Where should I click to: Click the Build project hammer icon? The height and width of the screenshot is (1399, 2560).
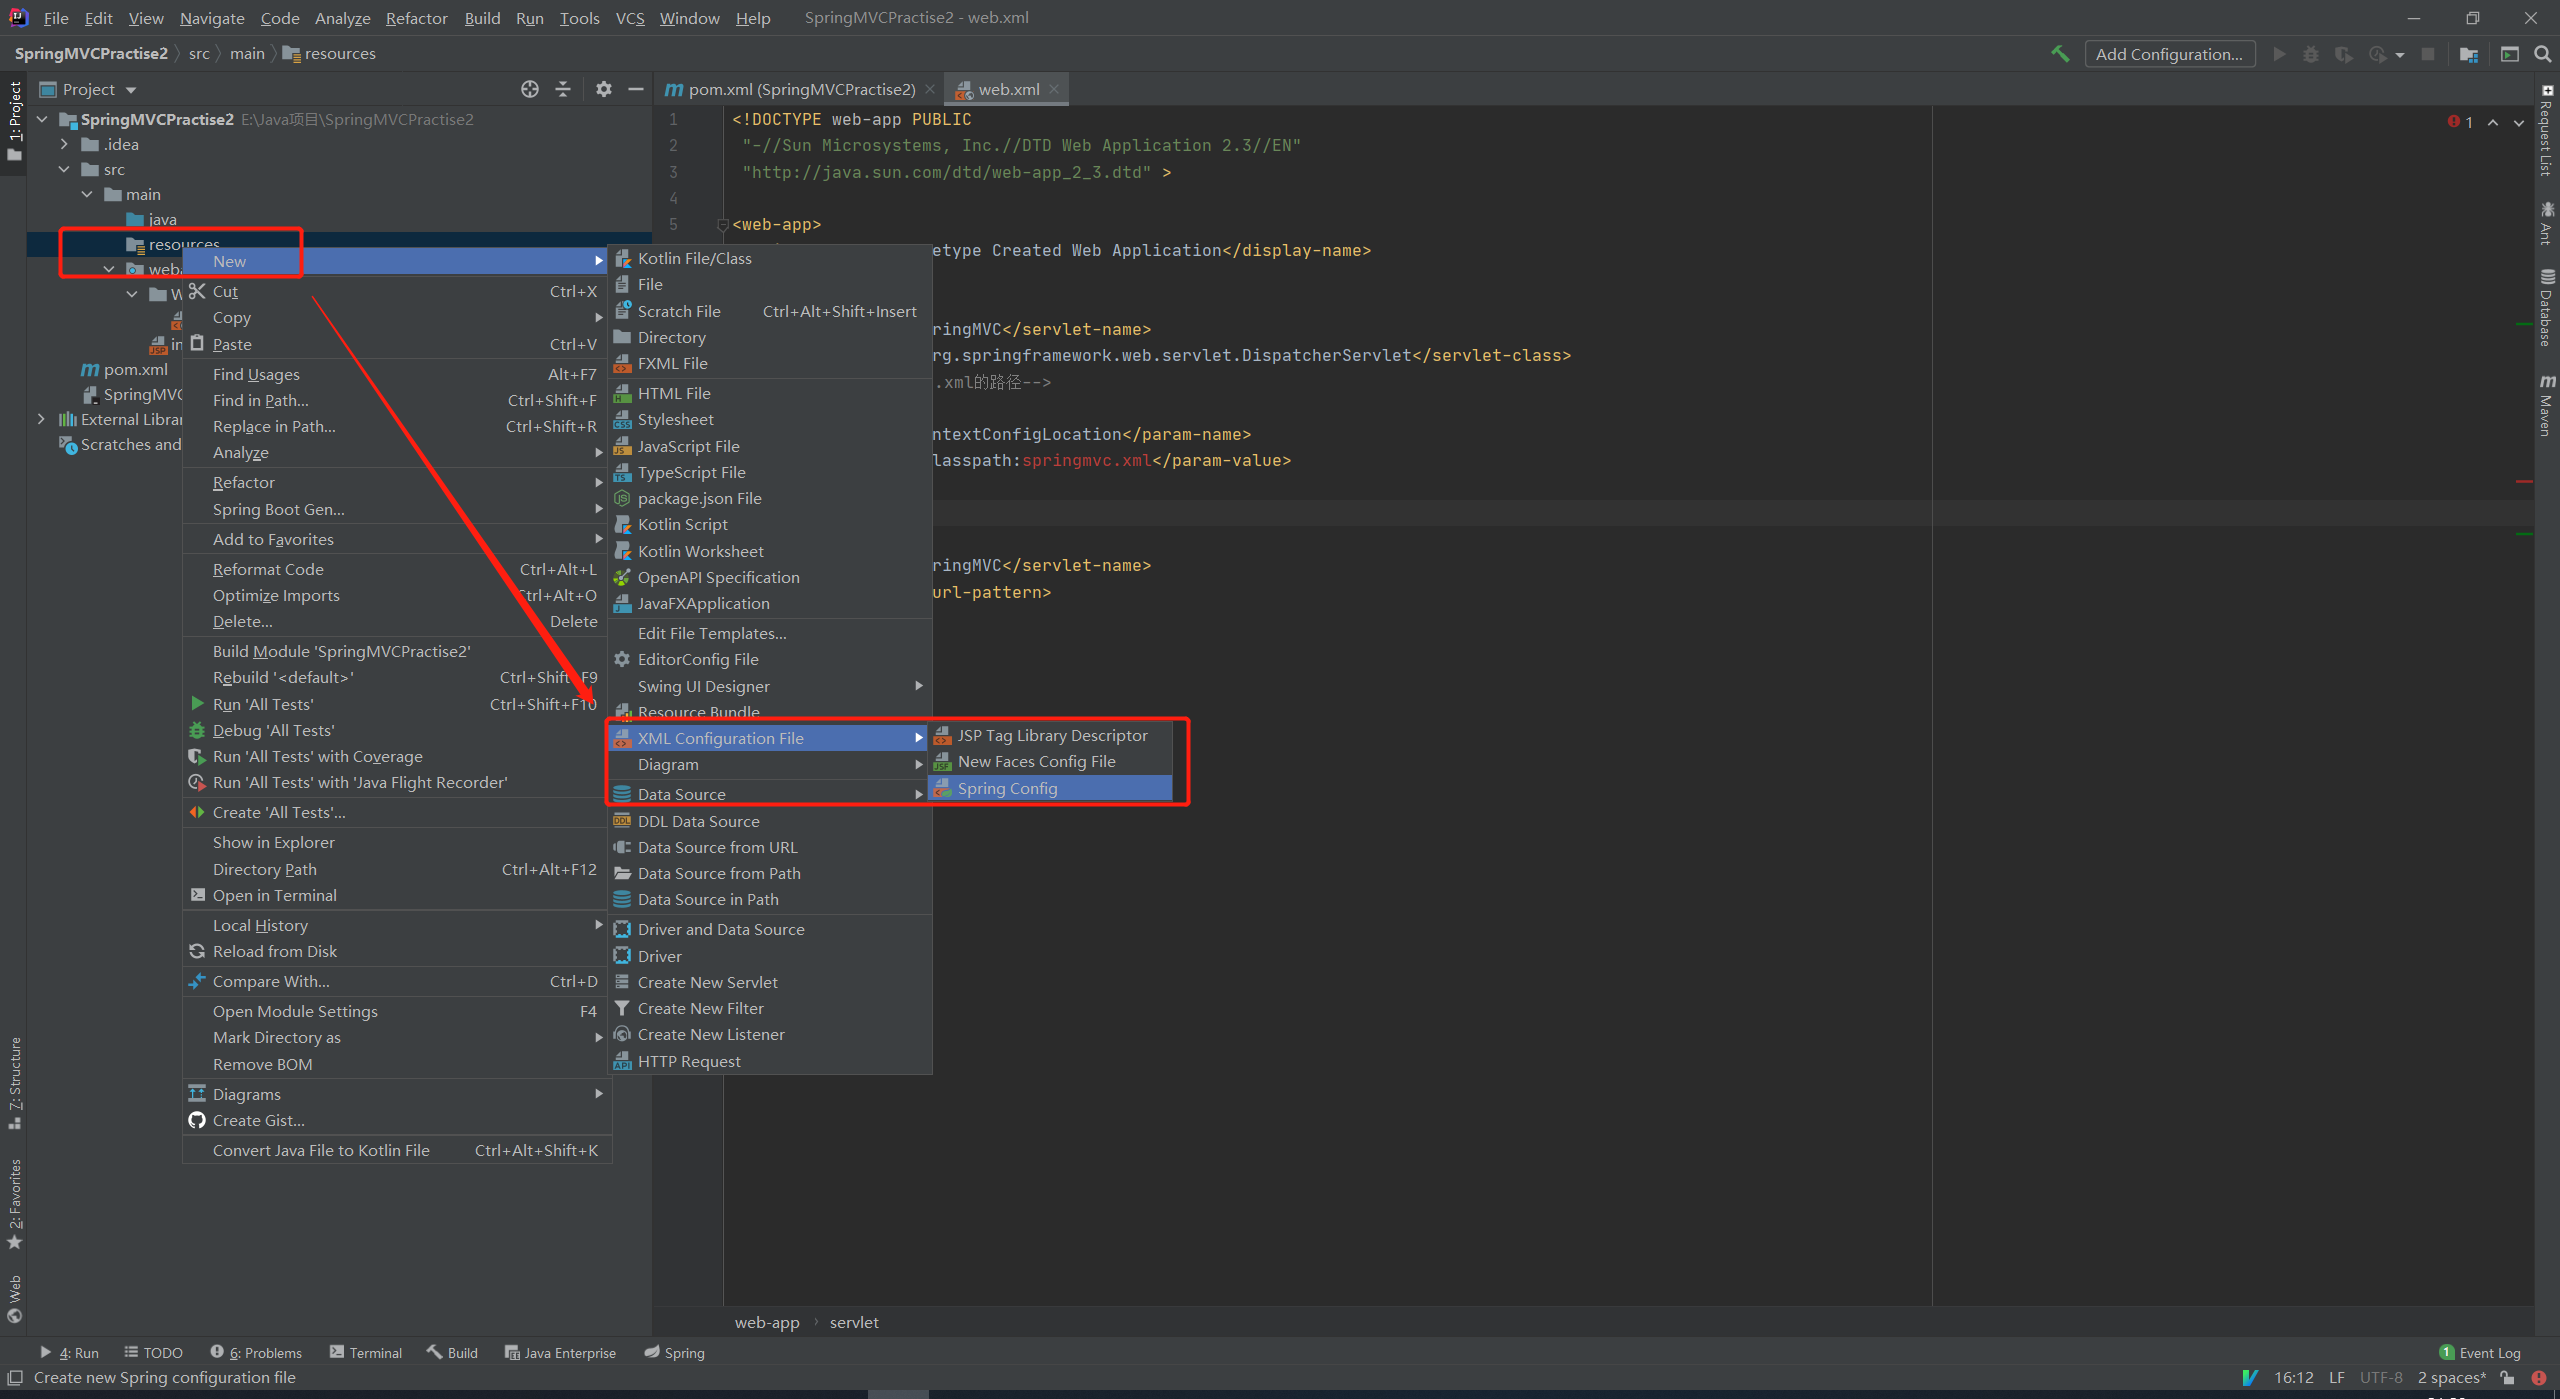coord(2060,54)
